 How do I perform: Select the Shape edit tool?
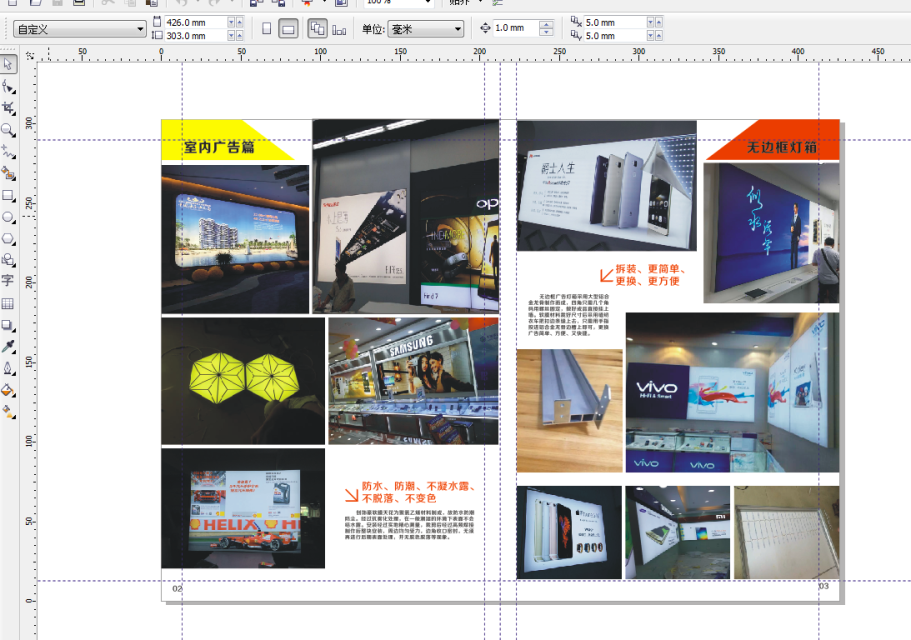point(8,87)
